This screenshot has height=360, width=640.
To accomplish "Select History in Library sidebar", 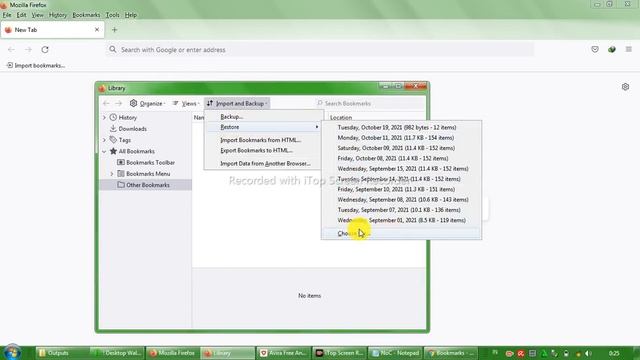I will pos(127,118).
